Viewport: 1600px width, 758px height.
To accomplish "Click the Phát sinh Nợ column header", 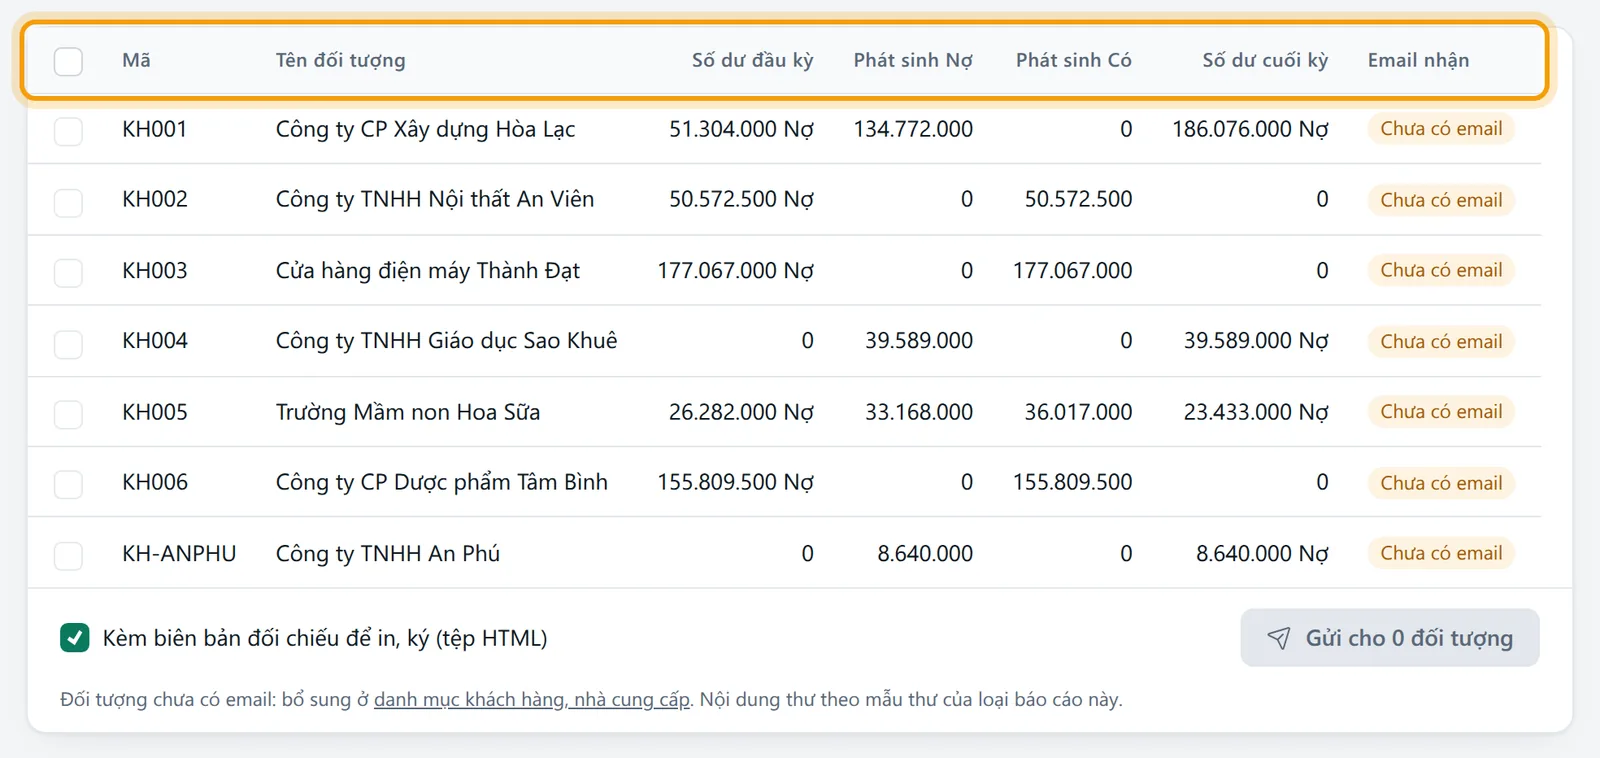I will [913, 60].
